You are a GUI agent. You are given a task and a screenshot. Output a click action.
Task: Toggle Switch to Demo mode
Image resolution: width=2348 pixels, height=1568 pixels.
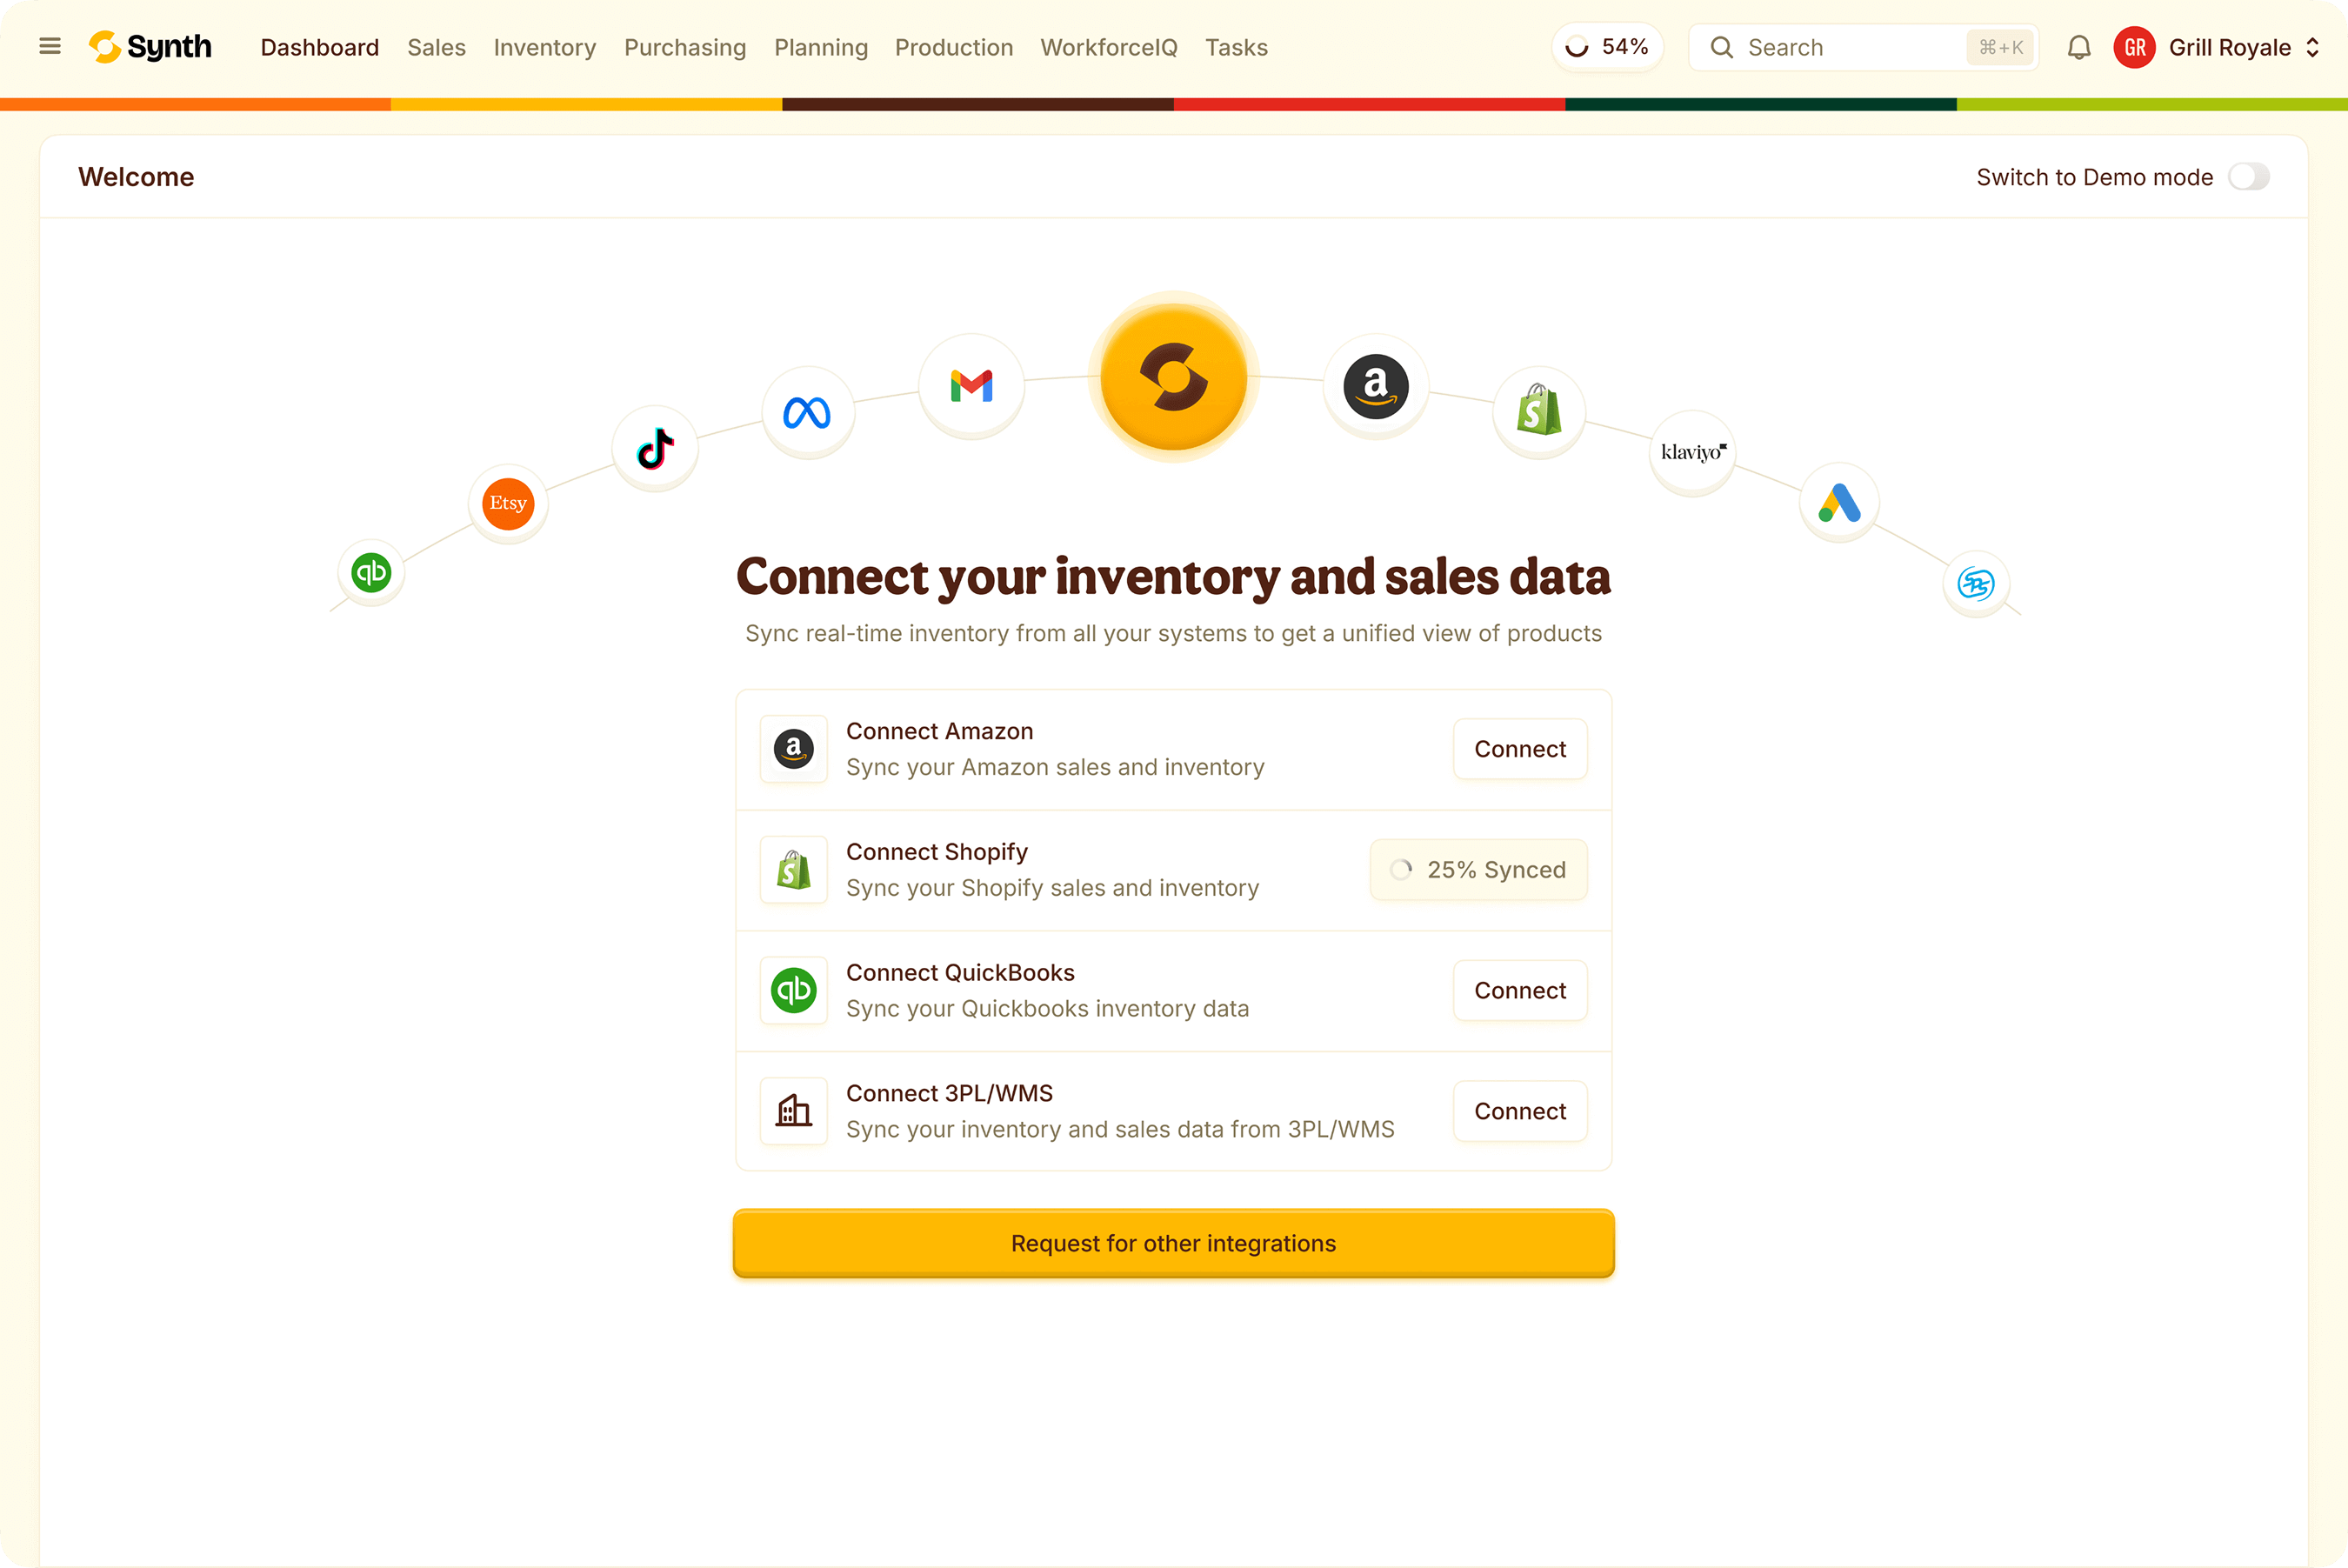[2249, 176]
